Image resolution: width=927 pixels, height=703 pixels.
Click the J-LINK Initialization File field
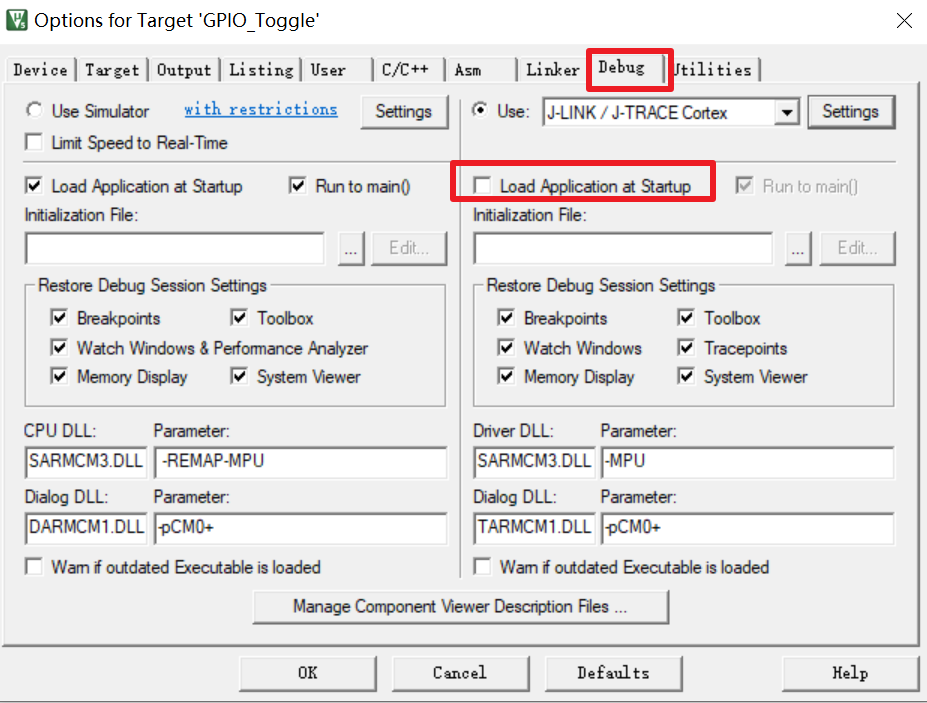point(623,248)
